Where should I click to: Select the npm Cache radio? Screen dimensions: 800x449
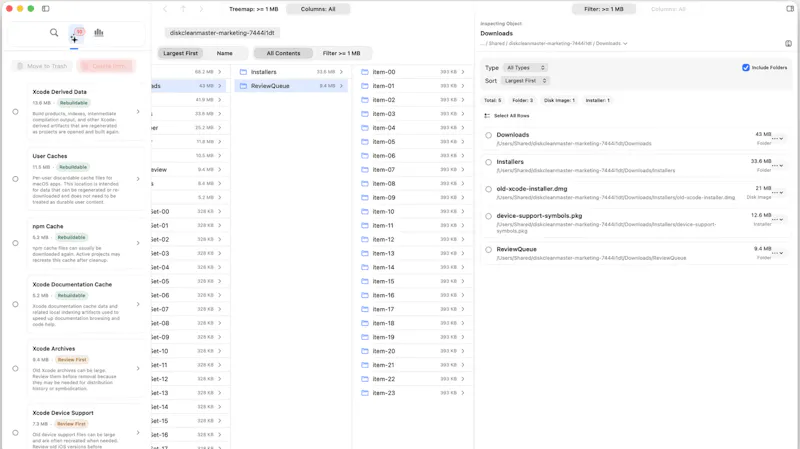tap(15, 243)
